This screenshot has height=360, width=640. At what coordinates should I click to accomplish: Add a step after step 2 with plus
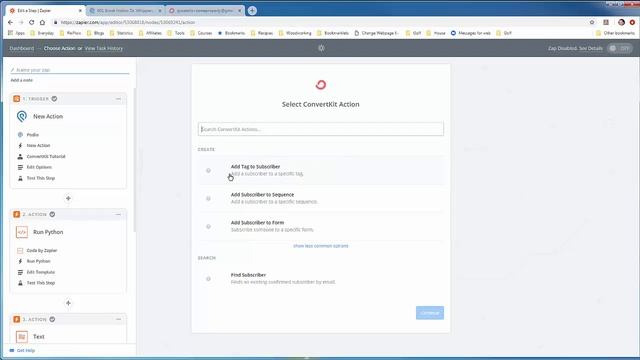coord(68,303)
